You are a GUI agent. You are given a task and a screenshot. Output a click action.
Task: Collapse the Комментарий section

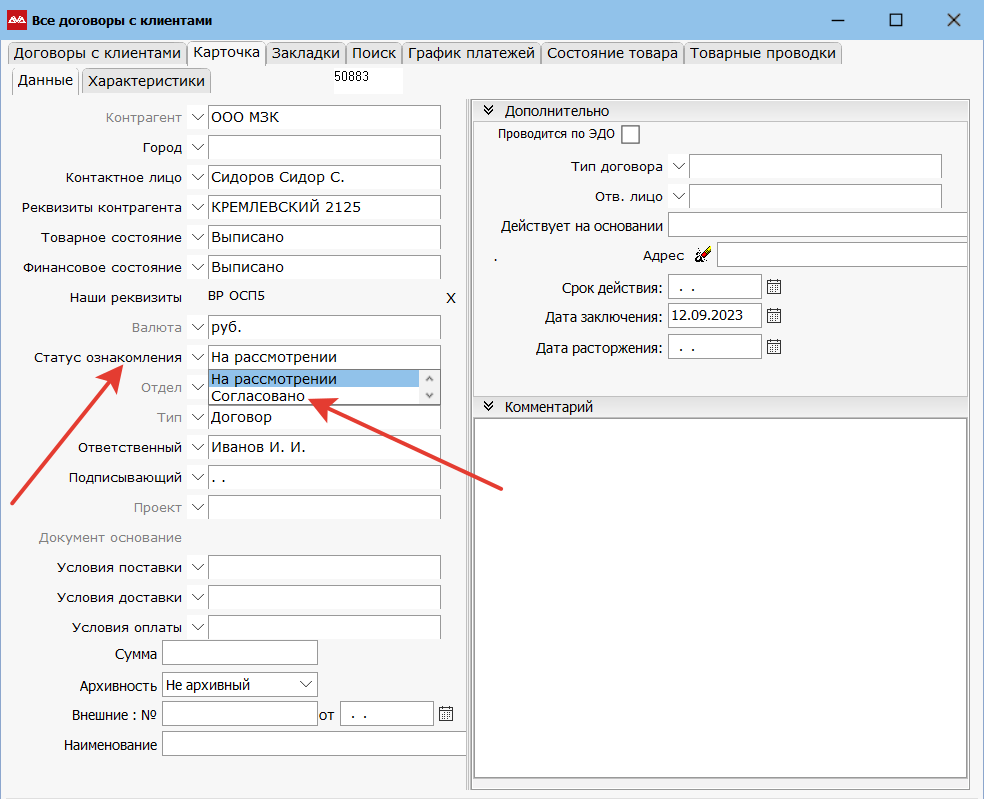pos(489,406)
